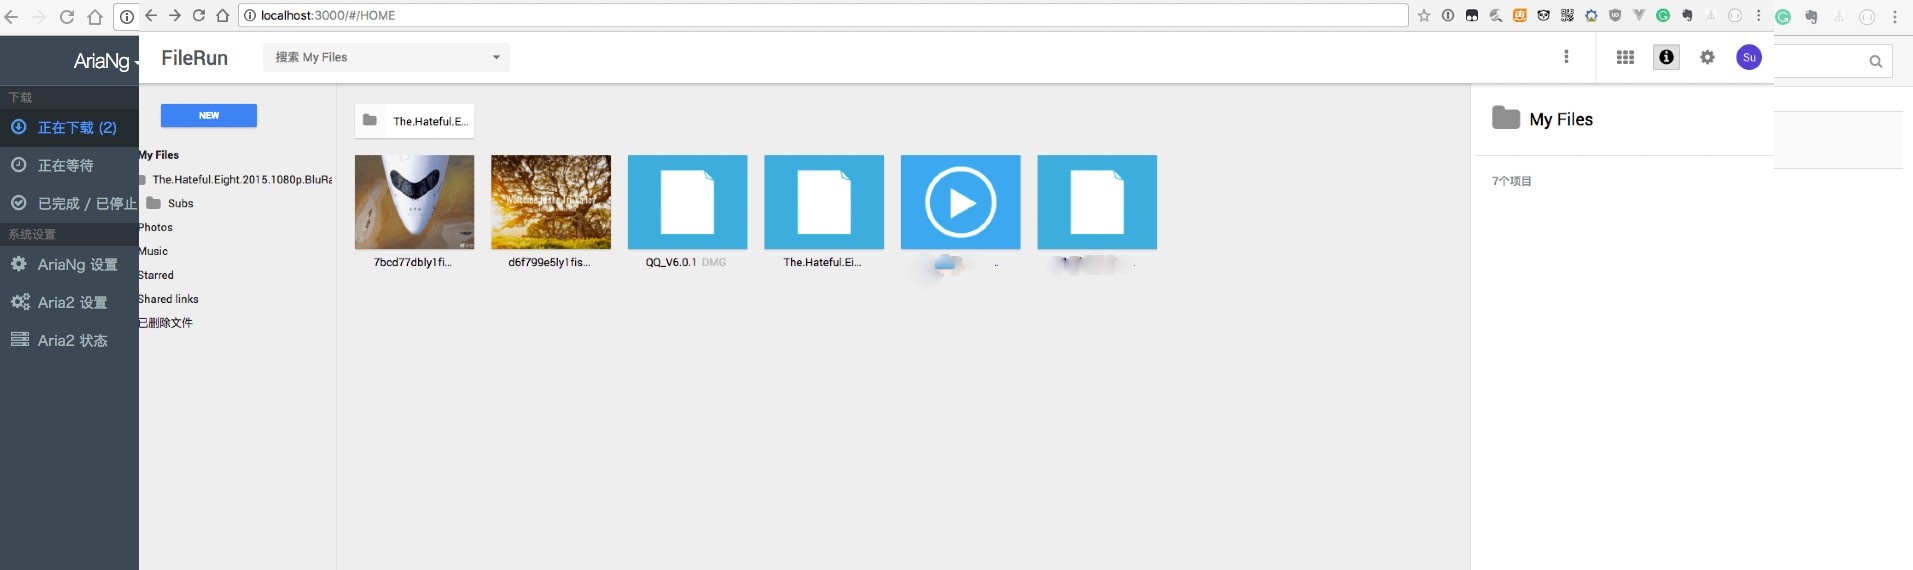Open the grid view apps icon
Viewport: 1913px width, 570px height.
pyautogui.click(x=1625, y=57)
